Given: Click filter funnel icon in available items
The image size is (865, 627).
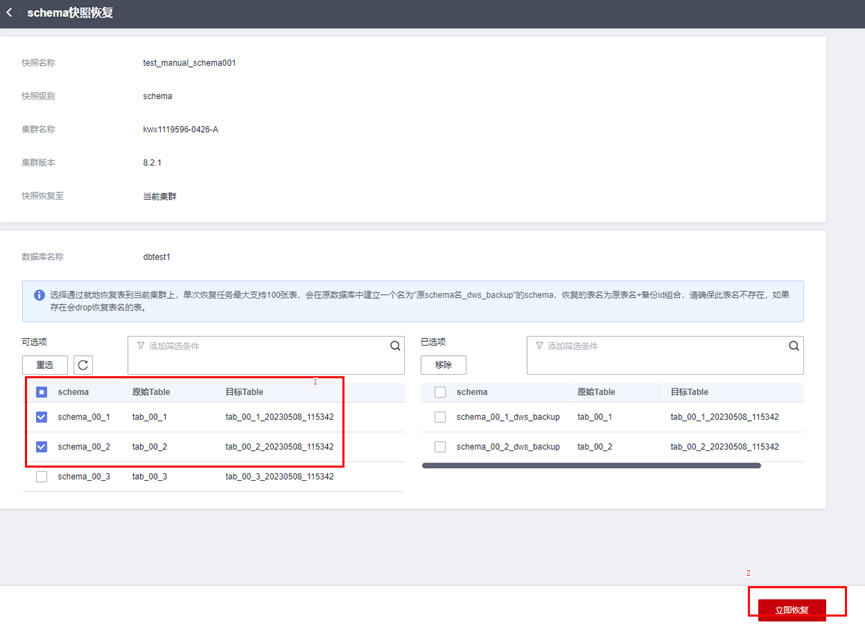Looking at the screenshot, I should [141, 346].
